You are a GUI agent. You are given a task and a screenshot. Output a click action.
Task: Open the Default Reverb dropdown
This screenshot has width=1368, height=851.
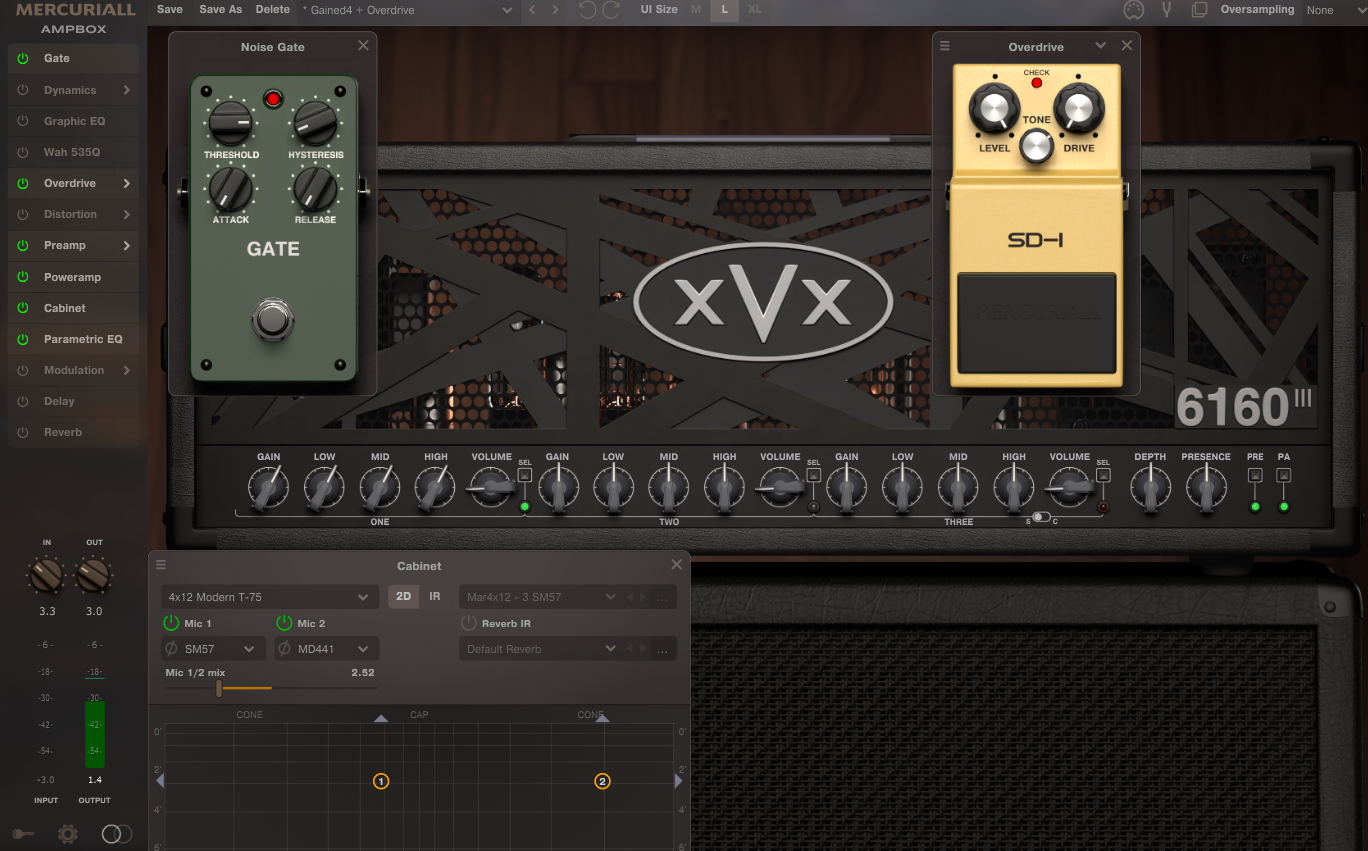(x=540, y=649)
